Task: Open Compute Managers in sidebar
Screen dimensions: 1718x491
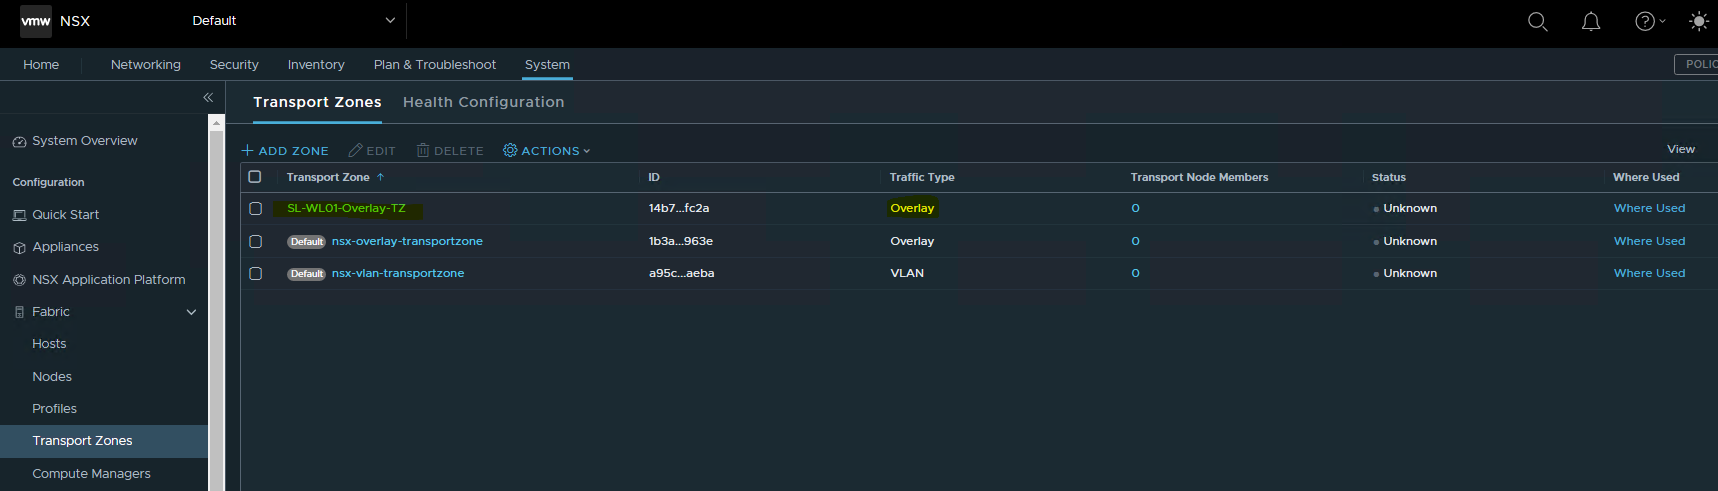Action: (91, 474)
